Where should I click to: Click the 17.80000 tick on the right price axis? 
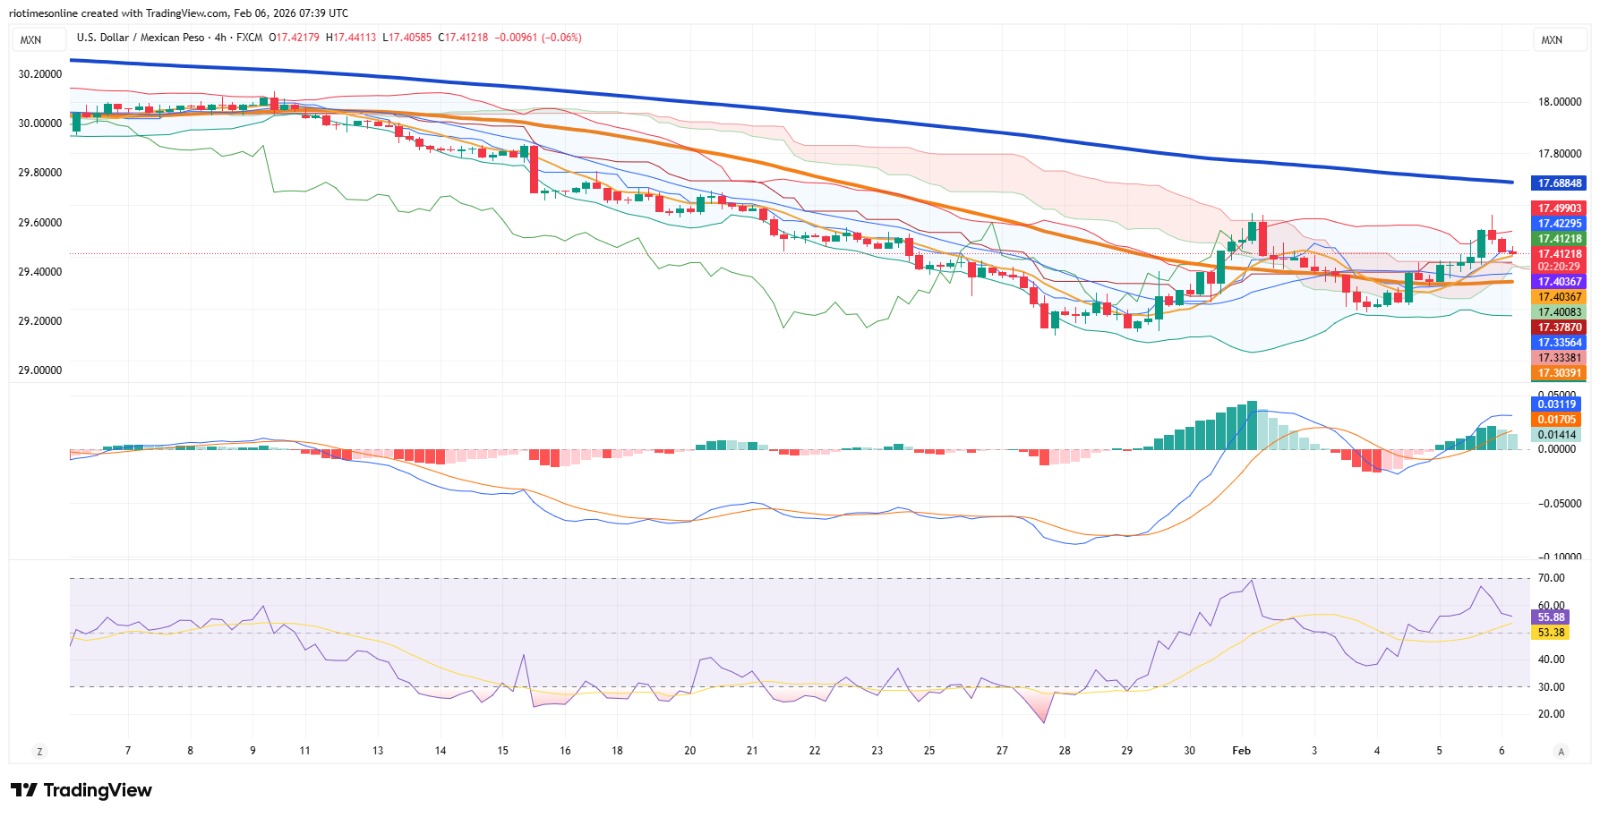[1559, 154]
